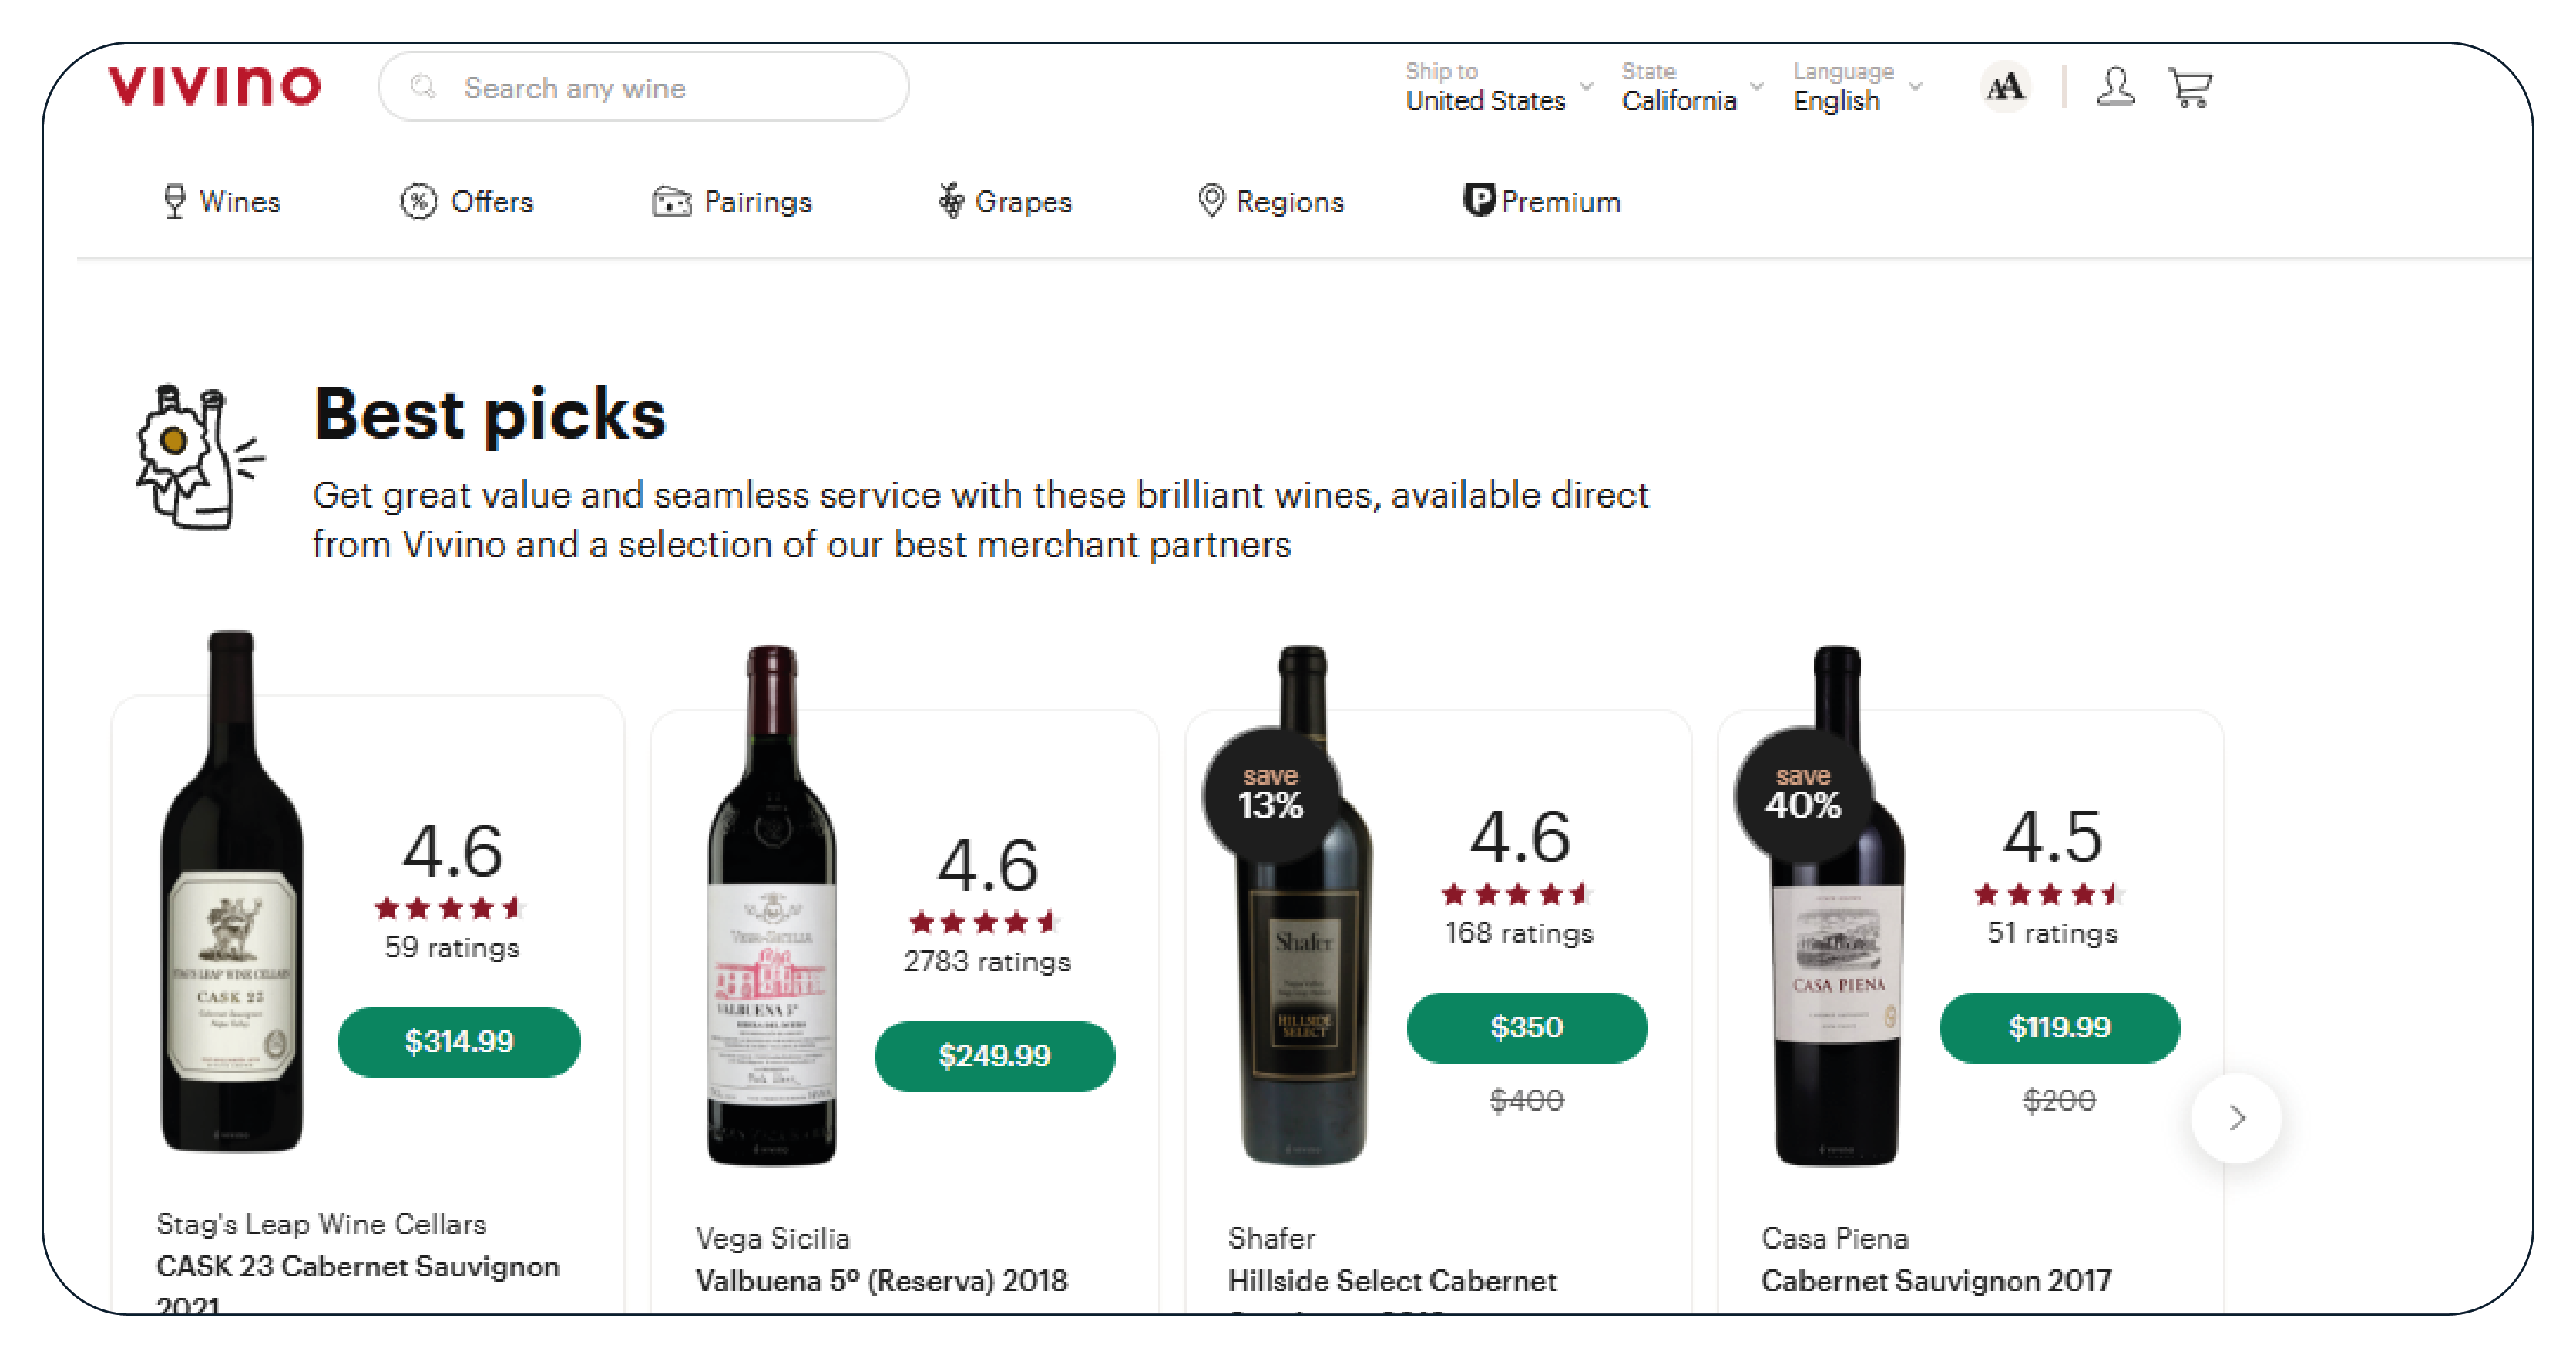The height and width of the screenshot is (1358, 2576).
Task: Open the Language English selector
Action: click(1856, 87)
